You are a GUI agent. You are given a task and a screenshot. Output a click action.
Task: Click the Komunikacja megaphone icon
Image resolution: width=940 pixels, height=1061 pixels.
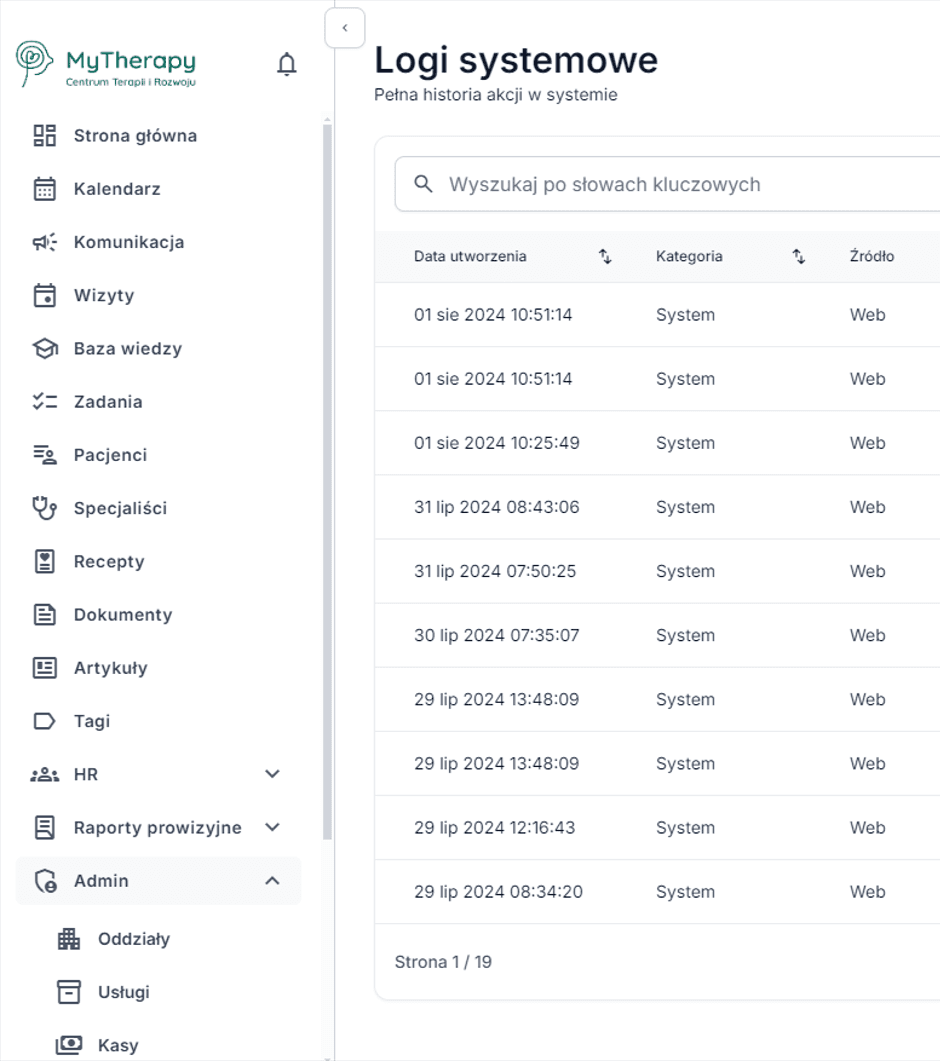(45, 242)
